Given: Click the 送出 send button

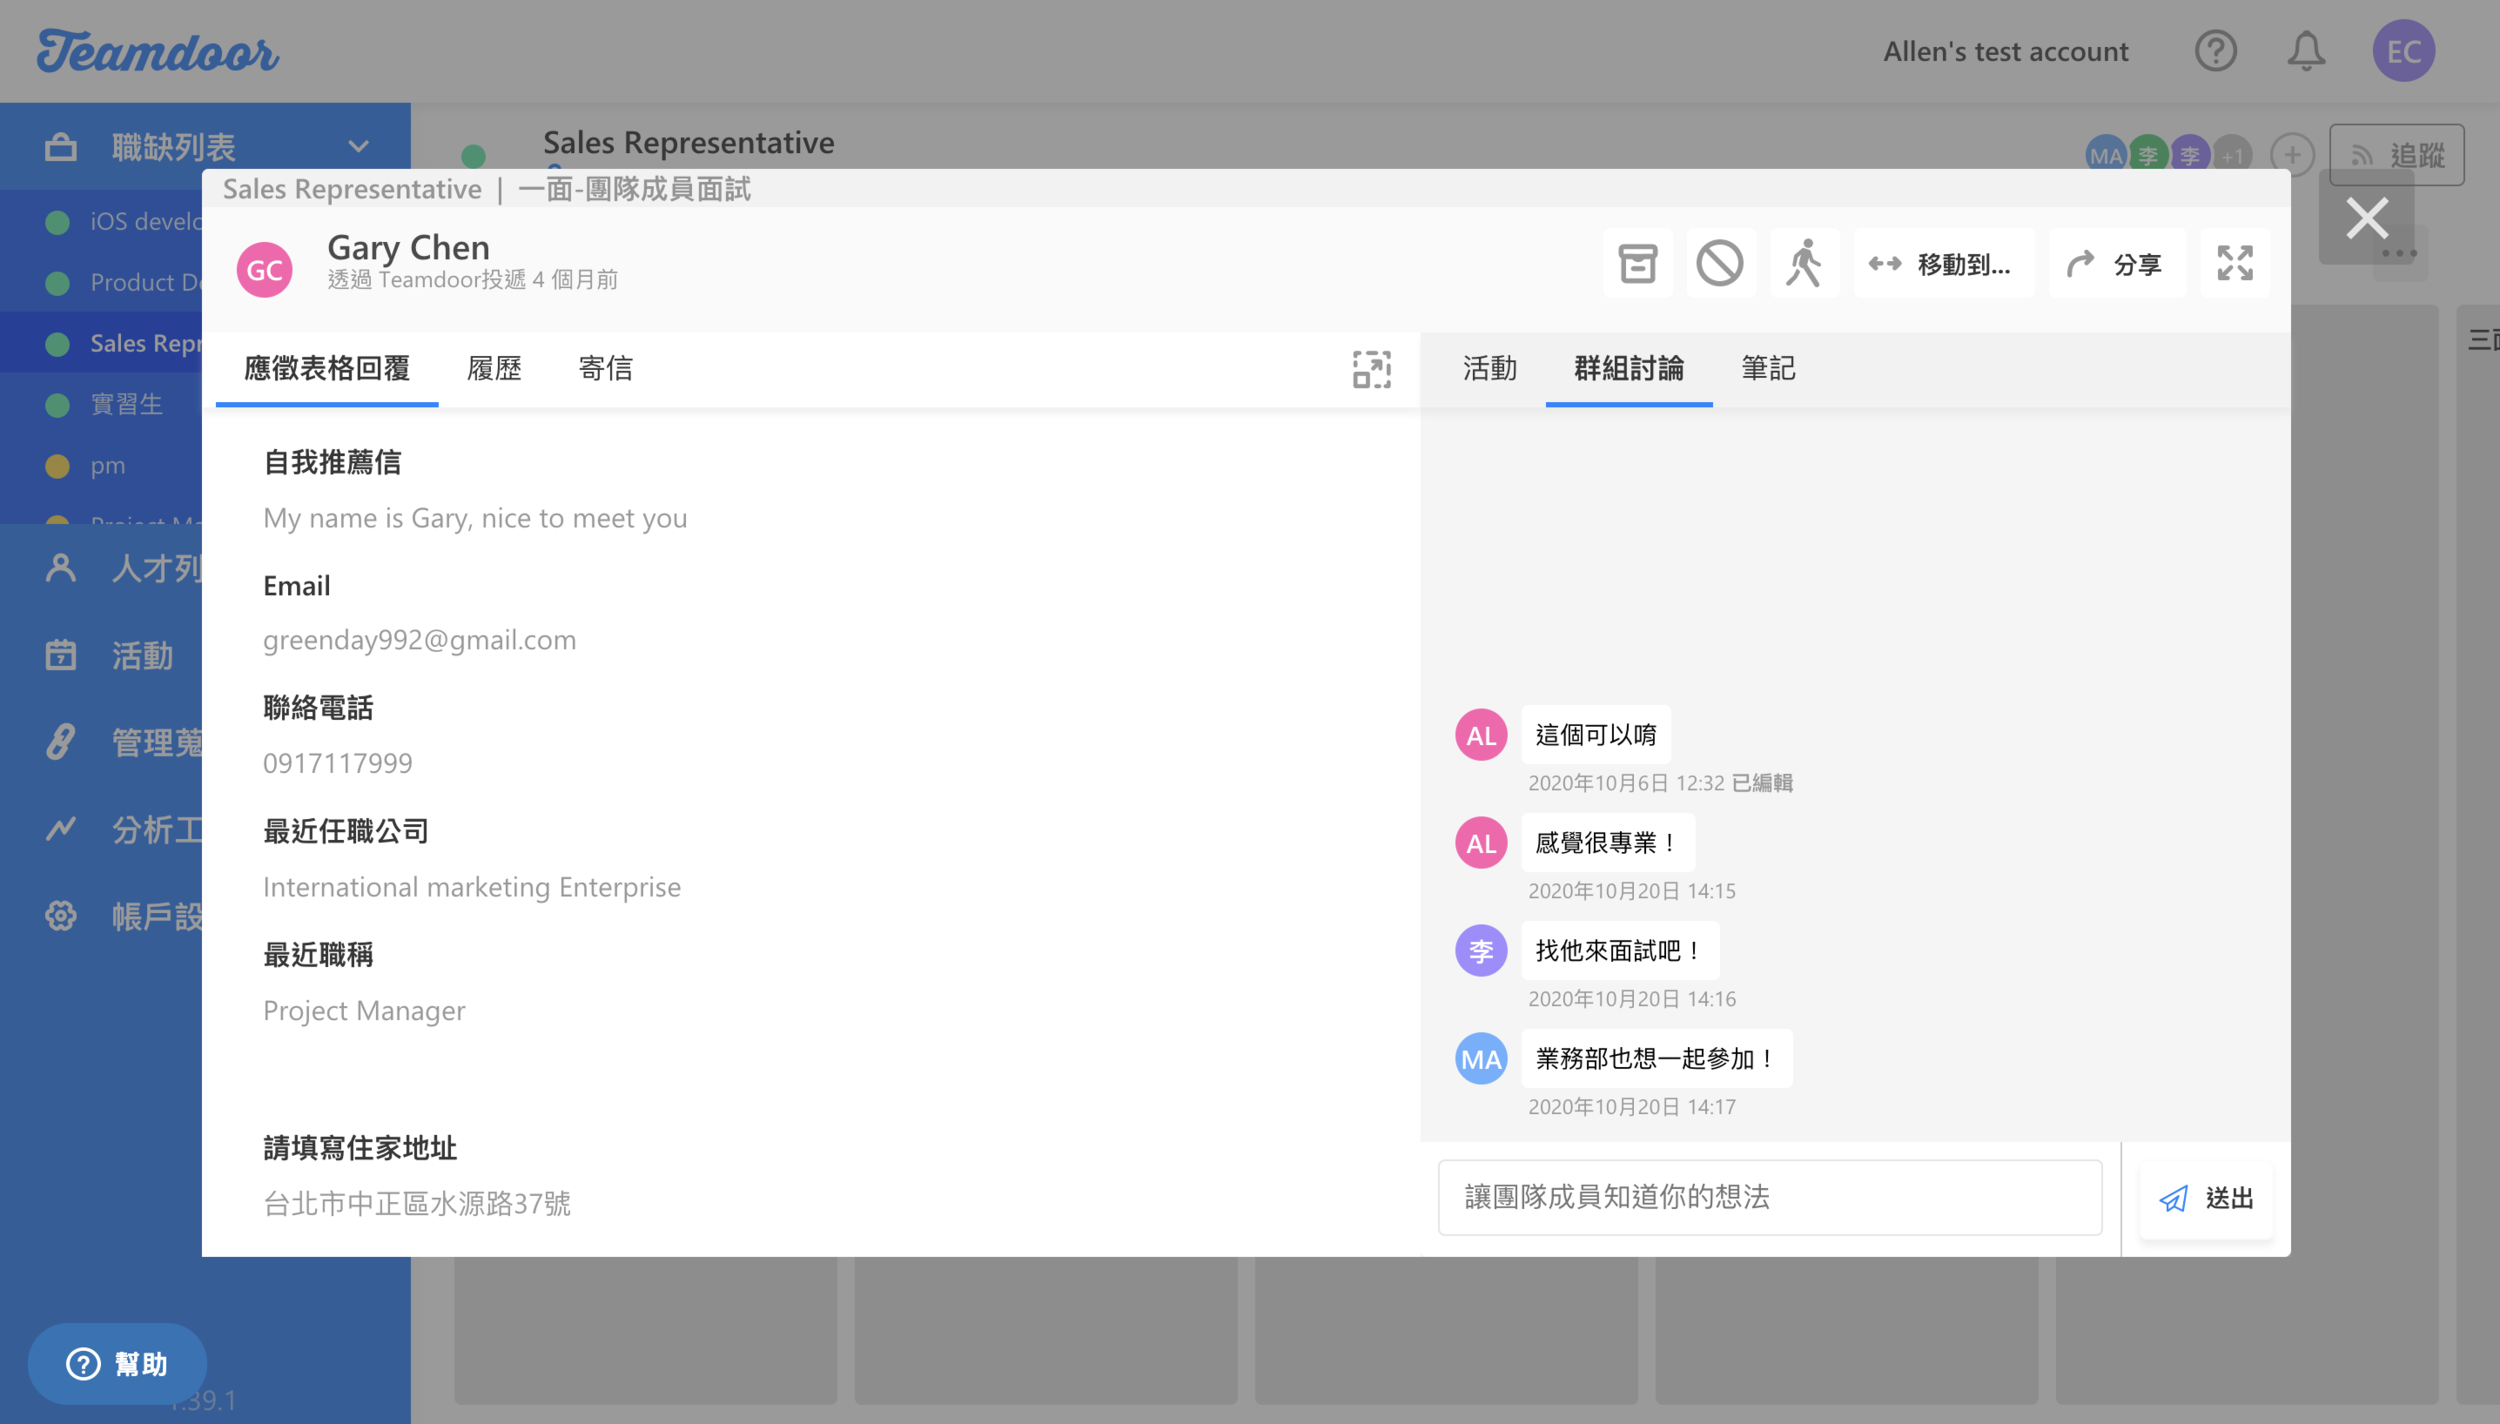Looking at the screenshot, I should [x=2206, y=1198].
